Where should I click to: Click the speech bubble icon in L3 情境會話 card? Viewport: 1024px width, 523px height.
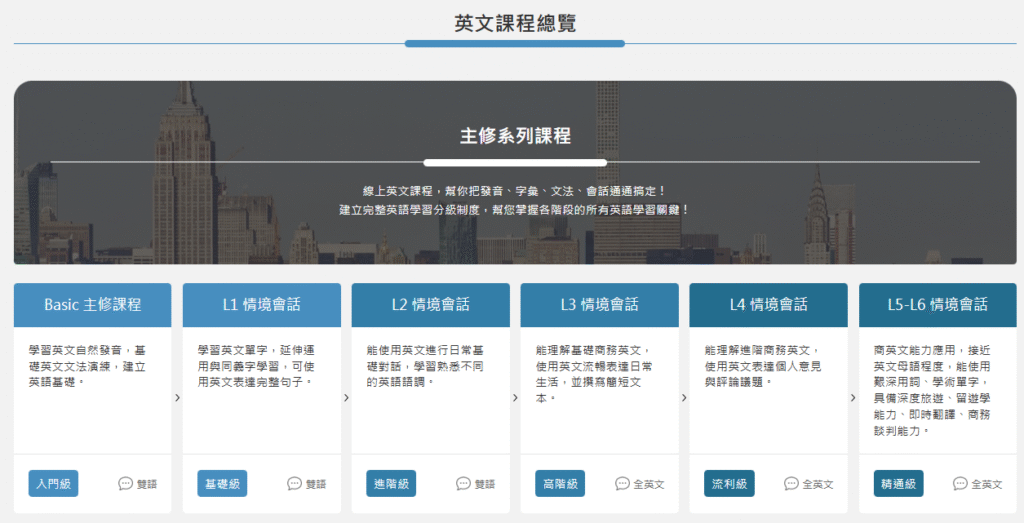[622, 484]
